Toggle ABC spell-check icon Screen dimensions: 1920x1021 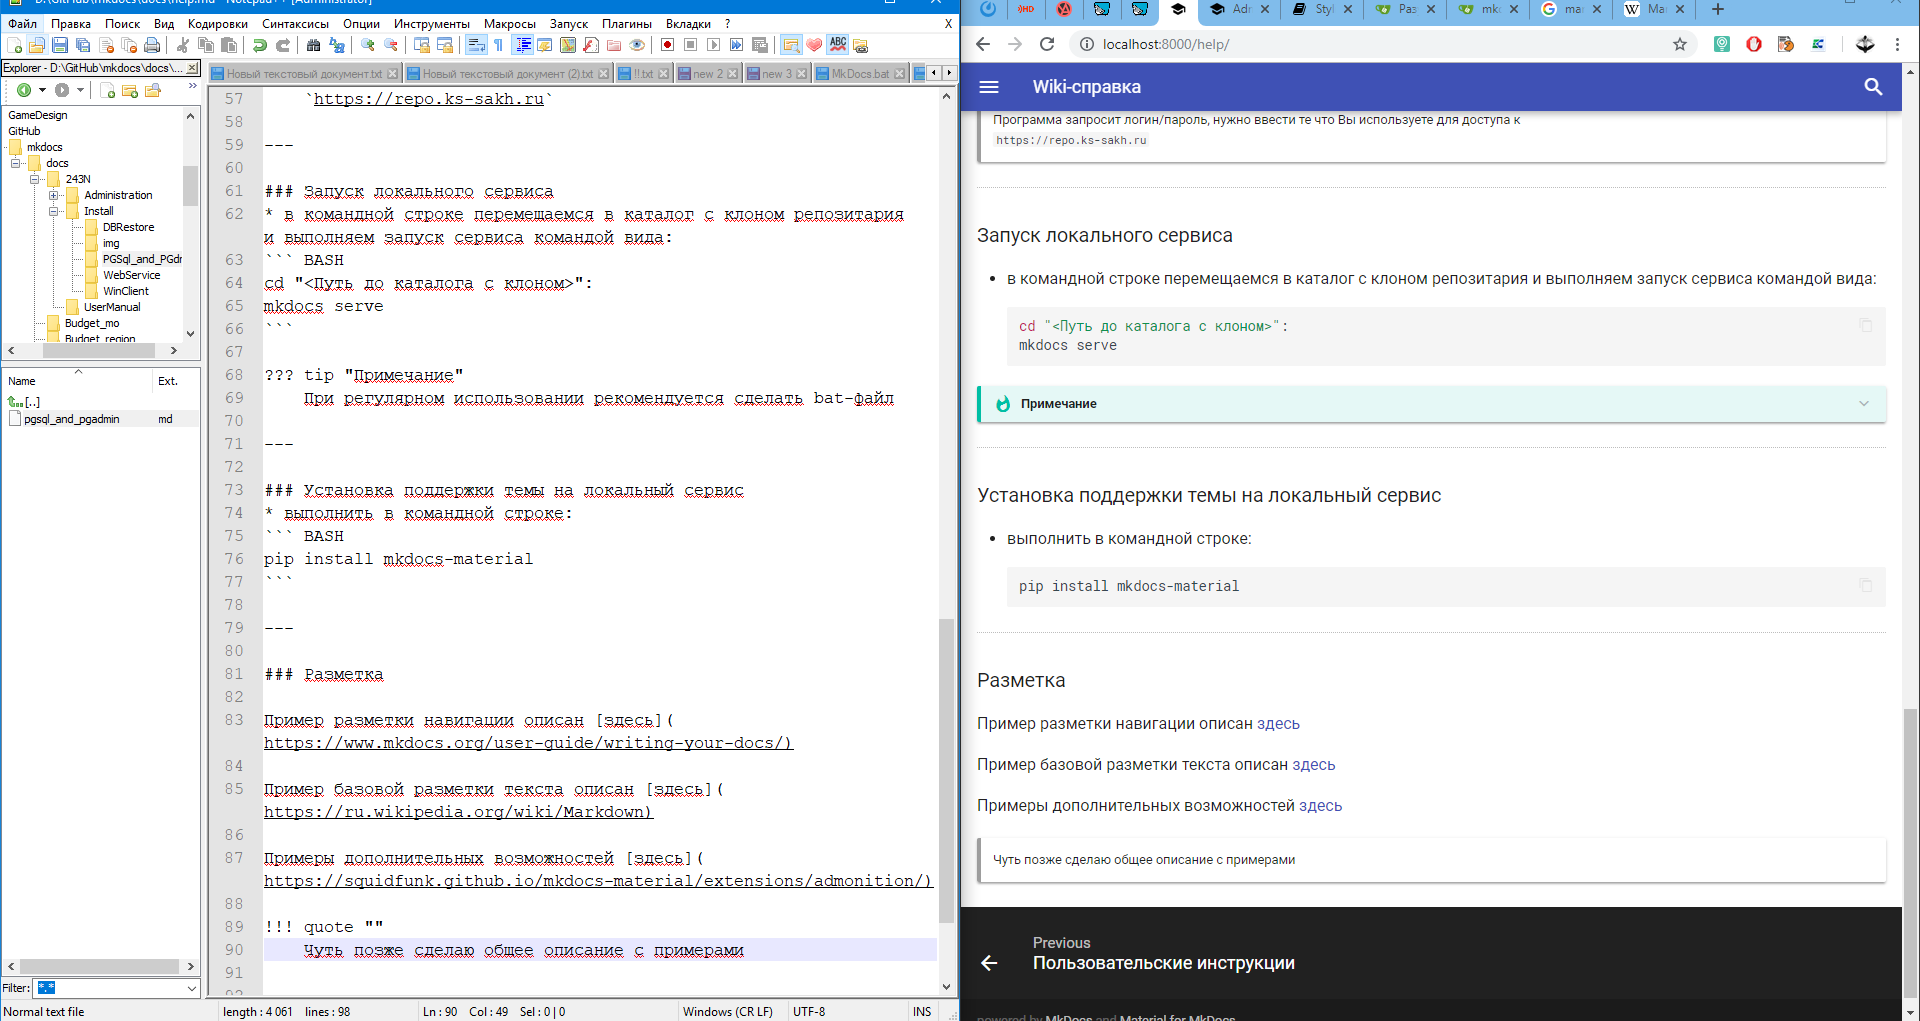(x=838, y=45)
